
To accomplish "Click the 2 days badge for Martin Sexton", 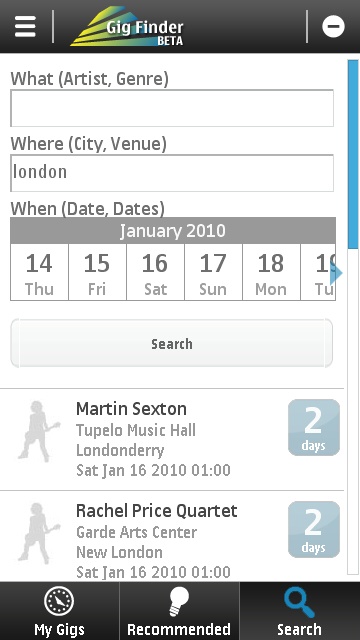I will point(314,427).
